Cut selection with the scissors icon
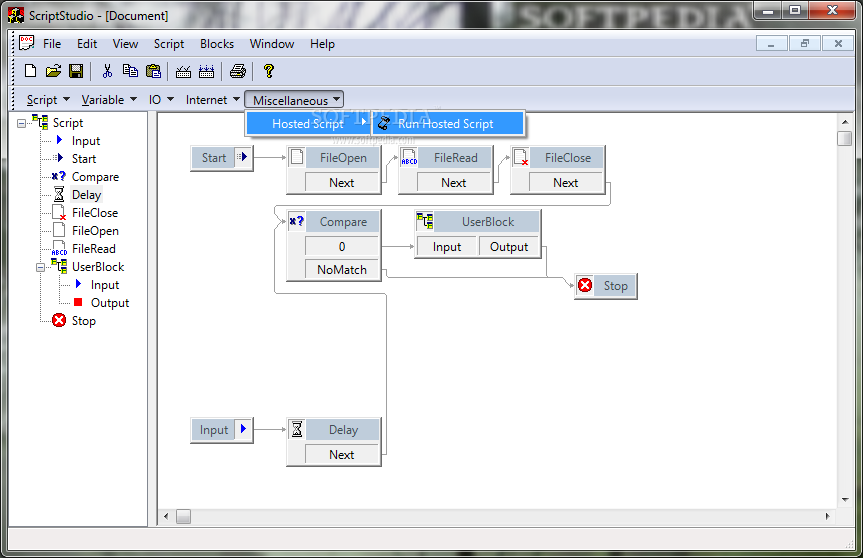The height and width of the screenshot is (558, 863). 107,70
